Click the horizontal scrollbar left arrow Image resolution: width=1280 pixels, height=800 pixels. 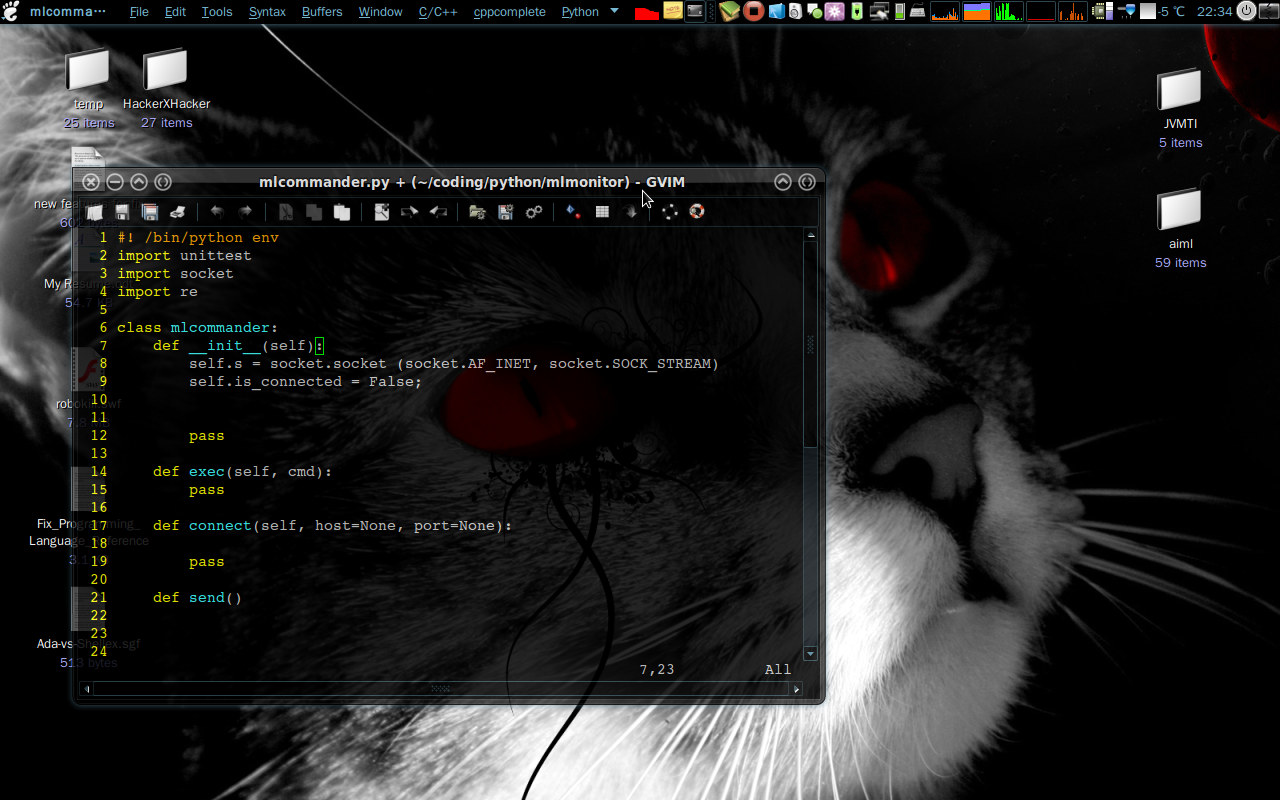87,688
